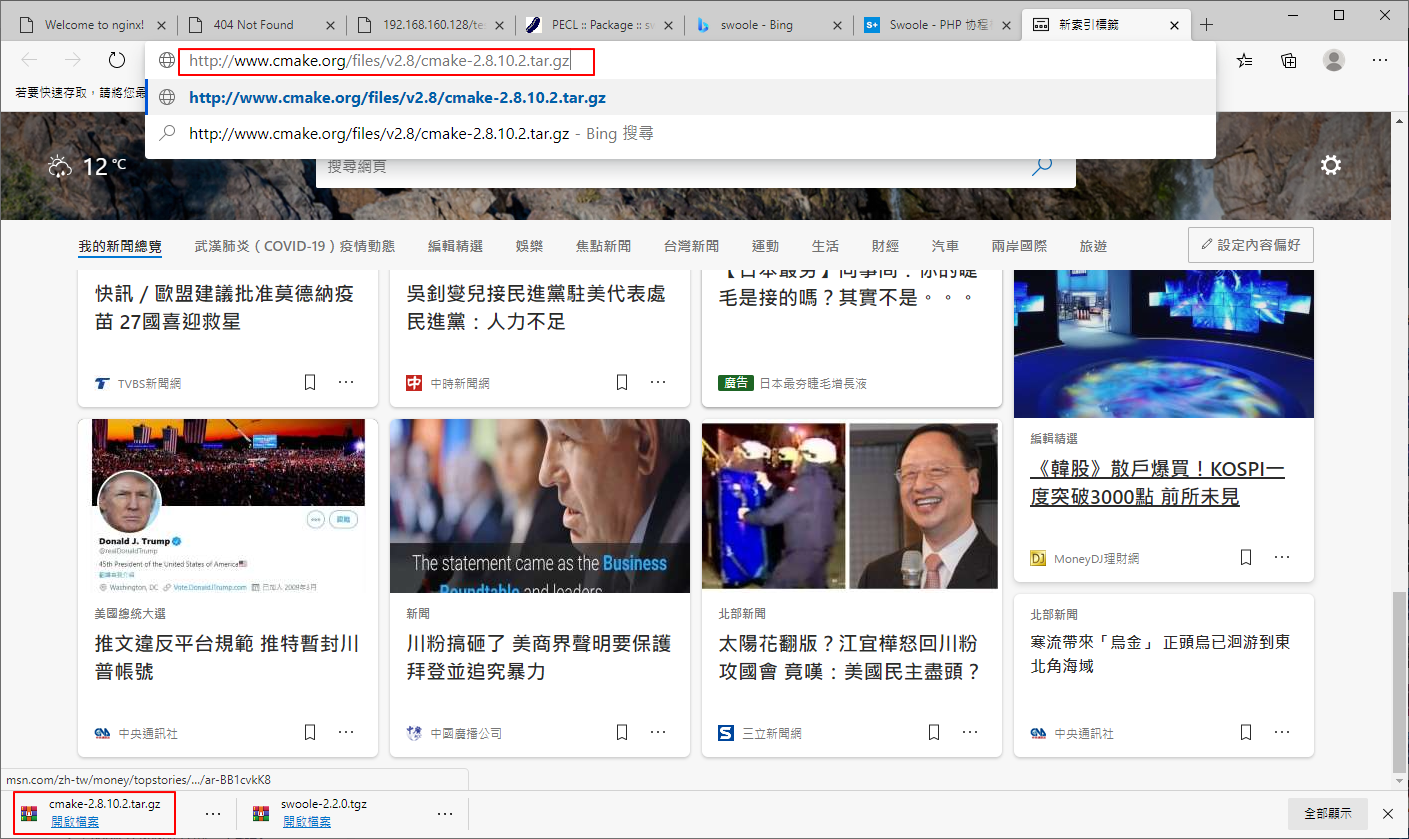Select 我的新聞總覽 news category
Screen dimensions: 1409x839
[120, 246]
